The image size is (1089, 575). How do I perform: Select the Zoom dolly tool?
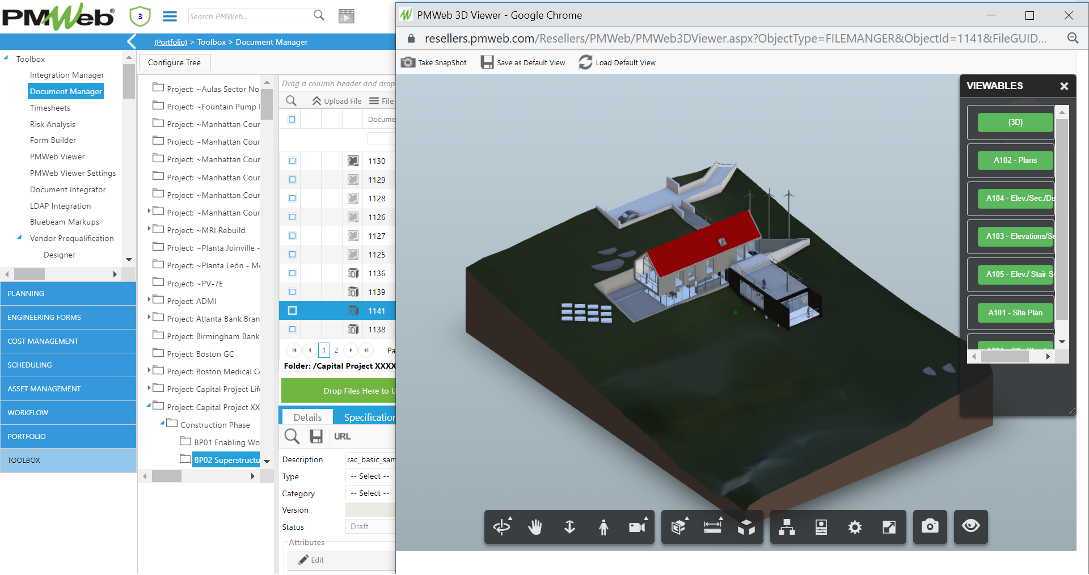[x=570, y=527]
